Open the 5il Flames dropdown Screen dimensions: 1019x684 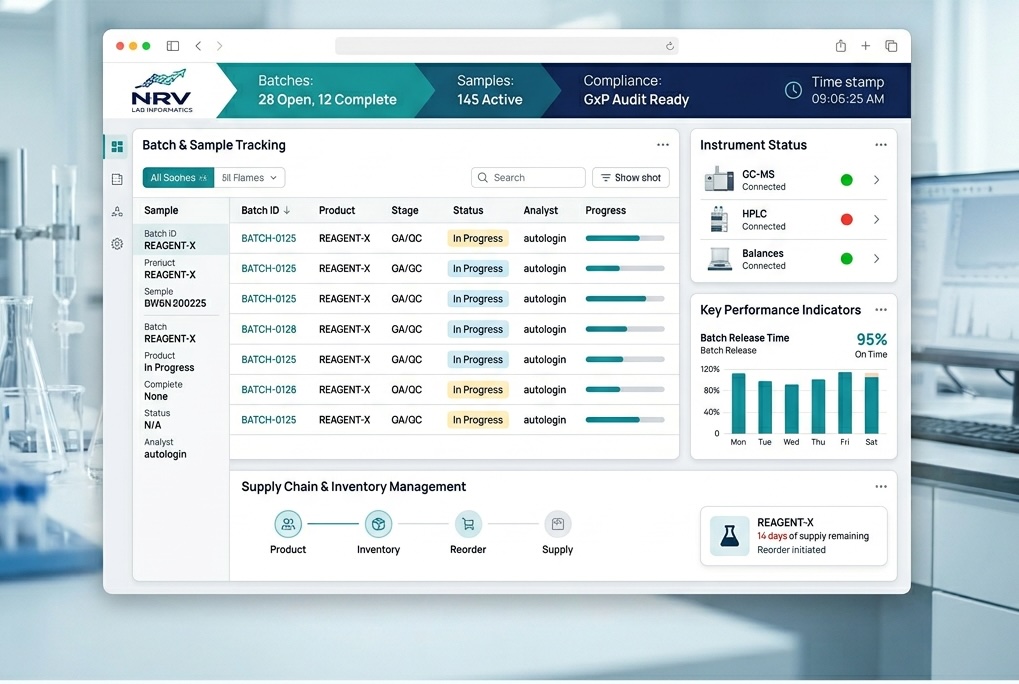(x=250, y=177)
